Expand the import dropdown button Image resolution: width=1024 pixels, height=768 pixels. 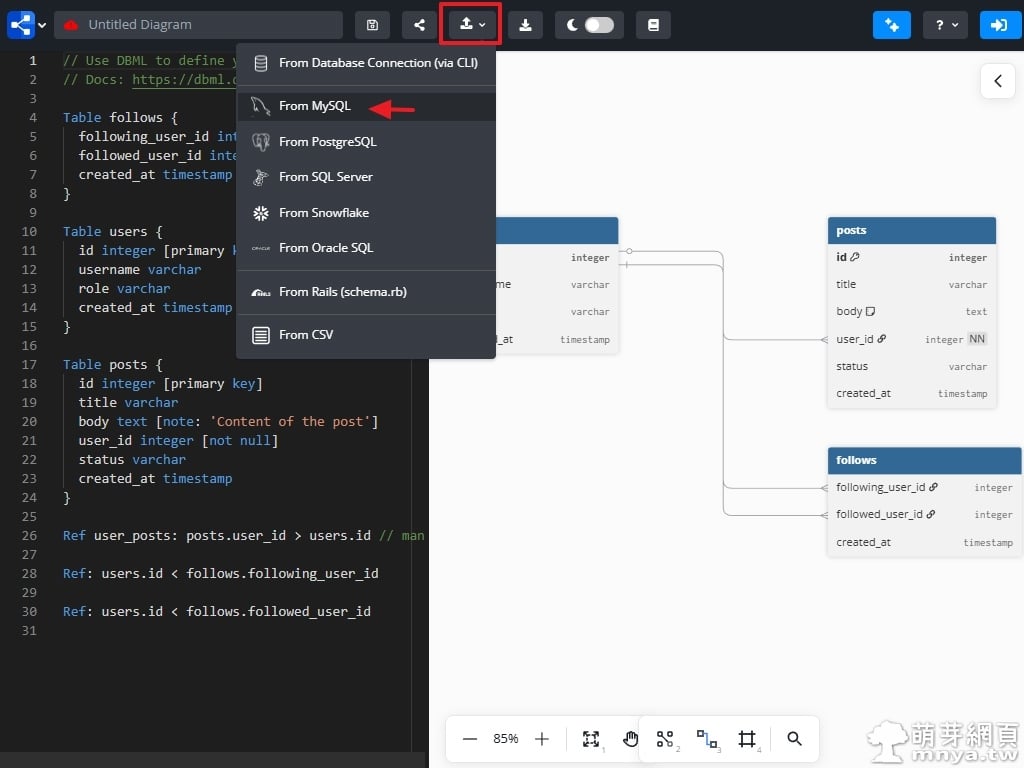[x=471, y=25]
